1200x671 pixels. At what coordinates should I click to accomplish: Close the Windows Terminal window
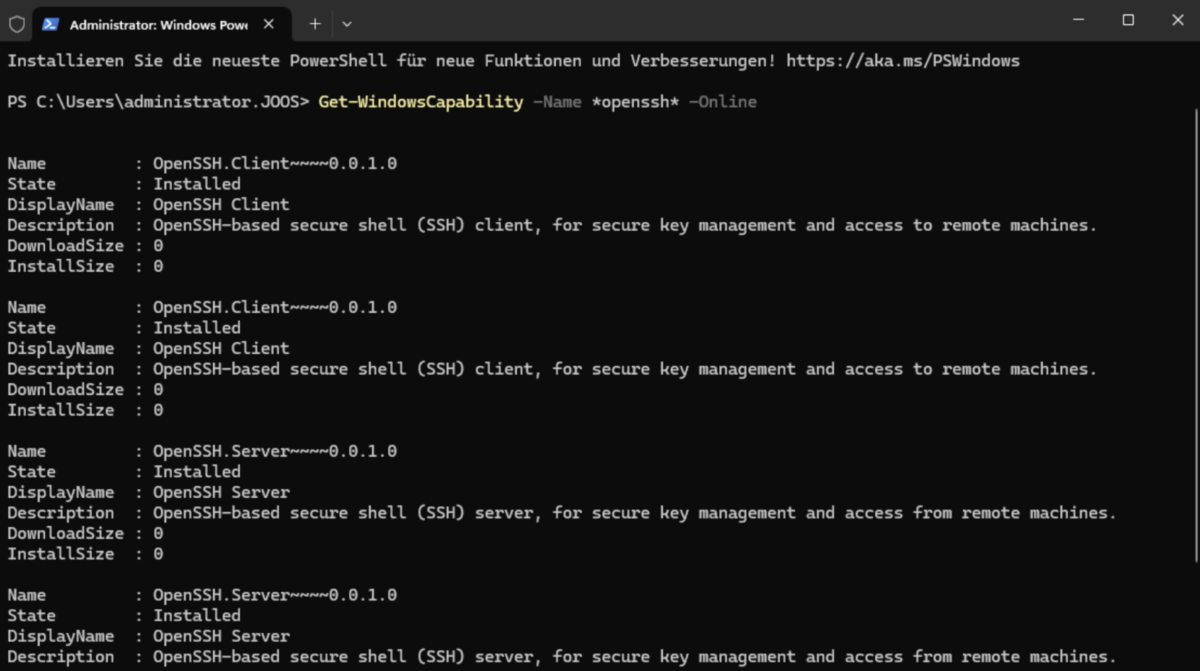pyautogui.click(x=1177, y=20)
